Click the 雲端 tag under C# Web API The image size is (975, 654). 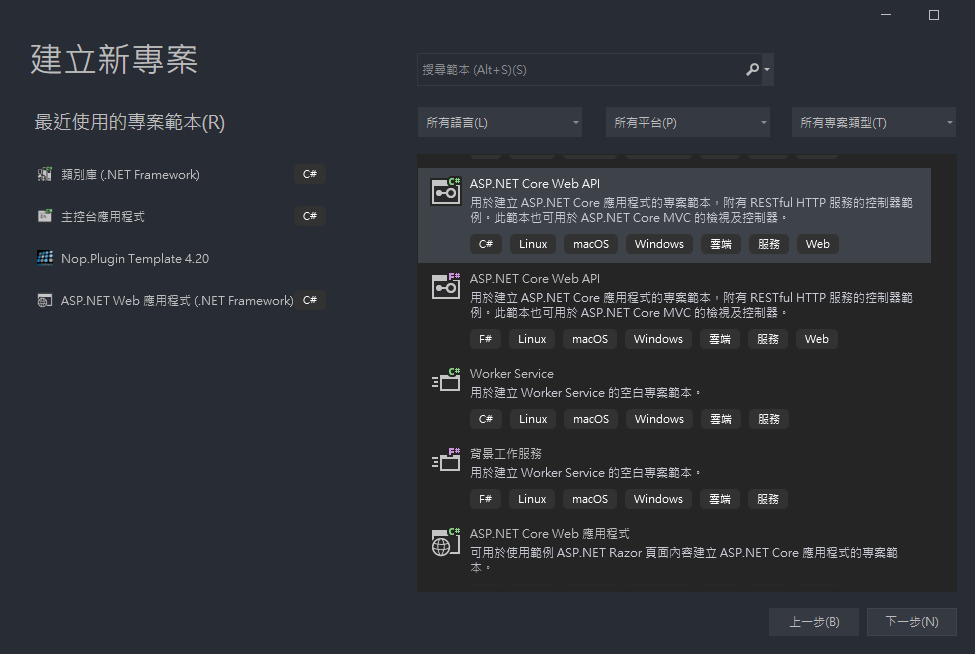pyautogui.click(x=721, y=244)
